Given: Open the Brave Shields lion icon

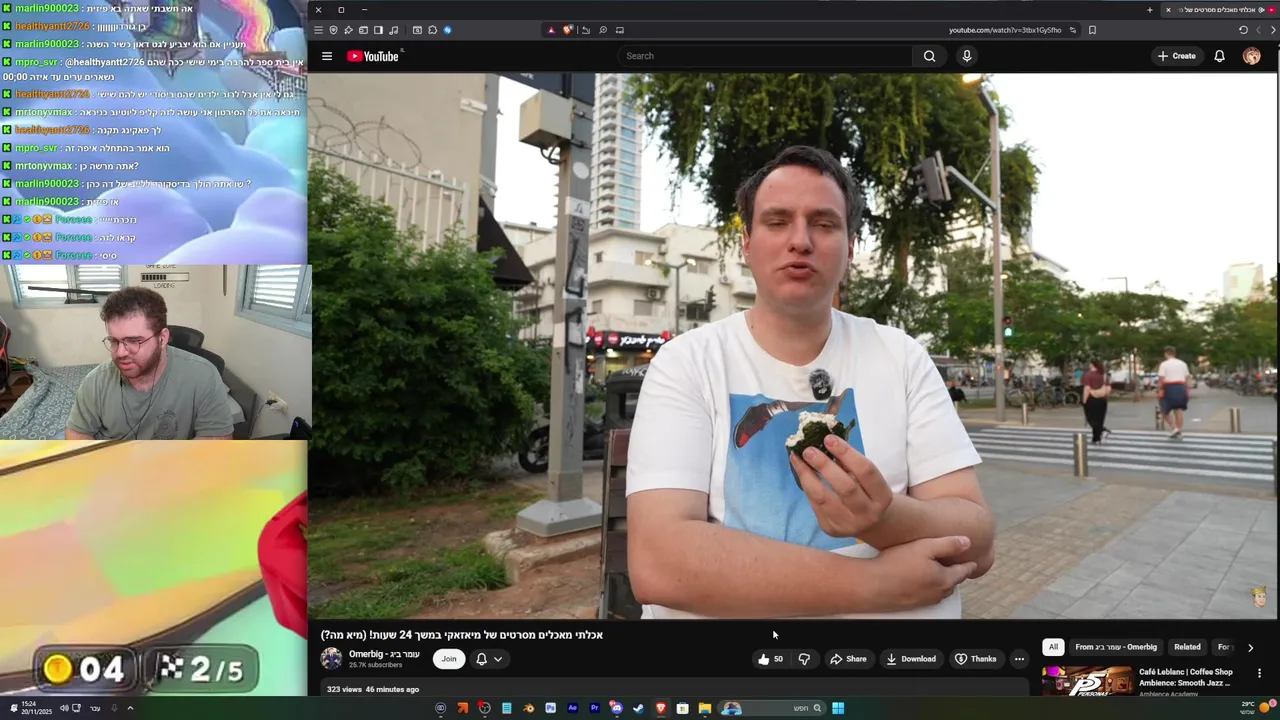Looking at the screenshot, I should pos(567,30).
